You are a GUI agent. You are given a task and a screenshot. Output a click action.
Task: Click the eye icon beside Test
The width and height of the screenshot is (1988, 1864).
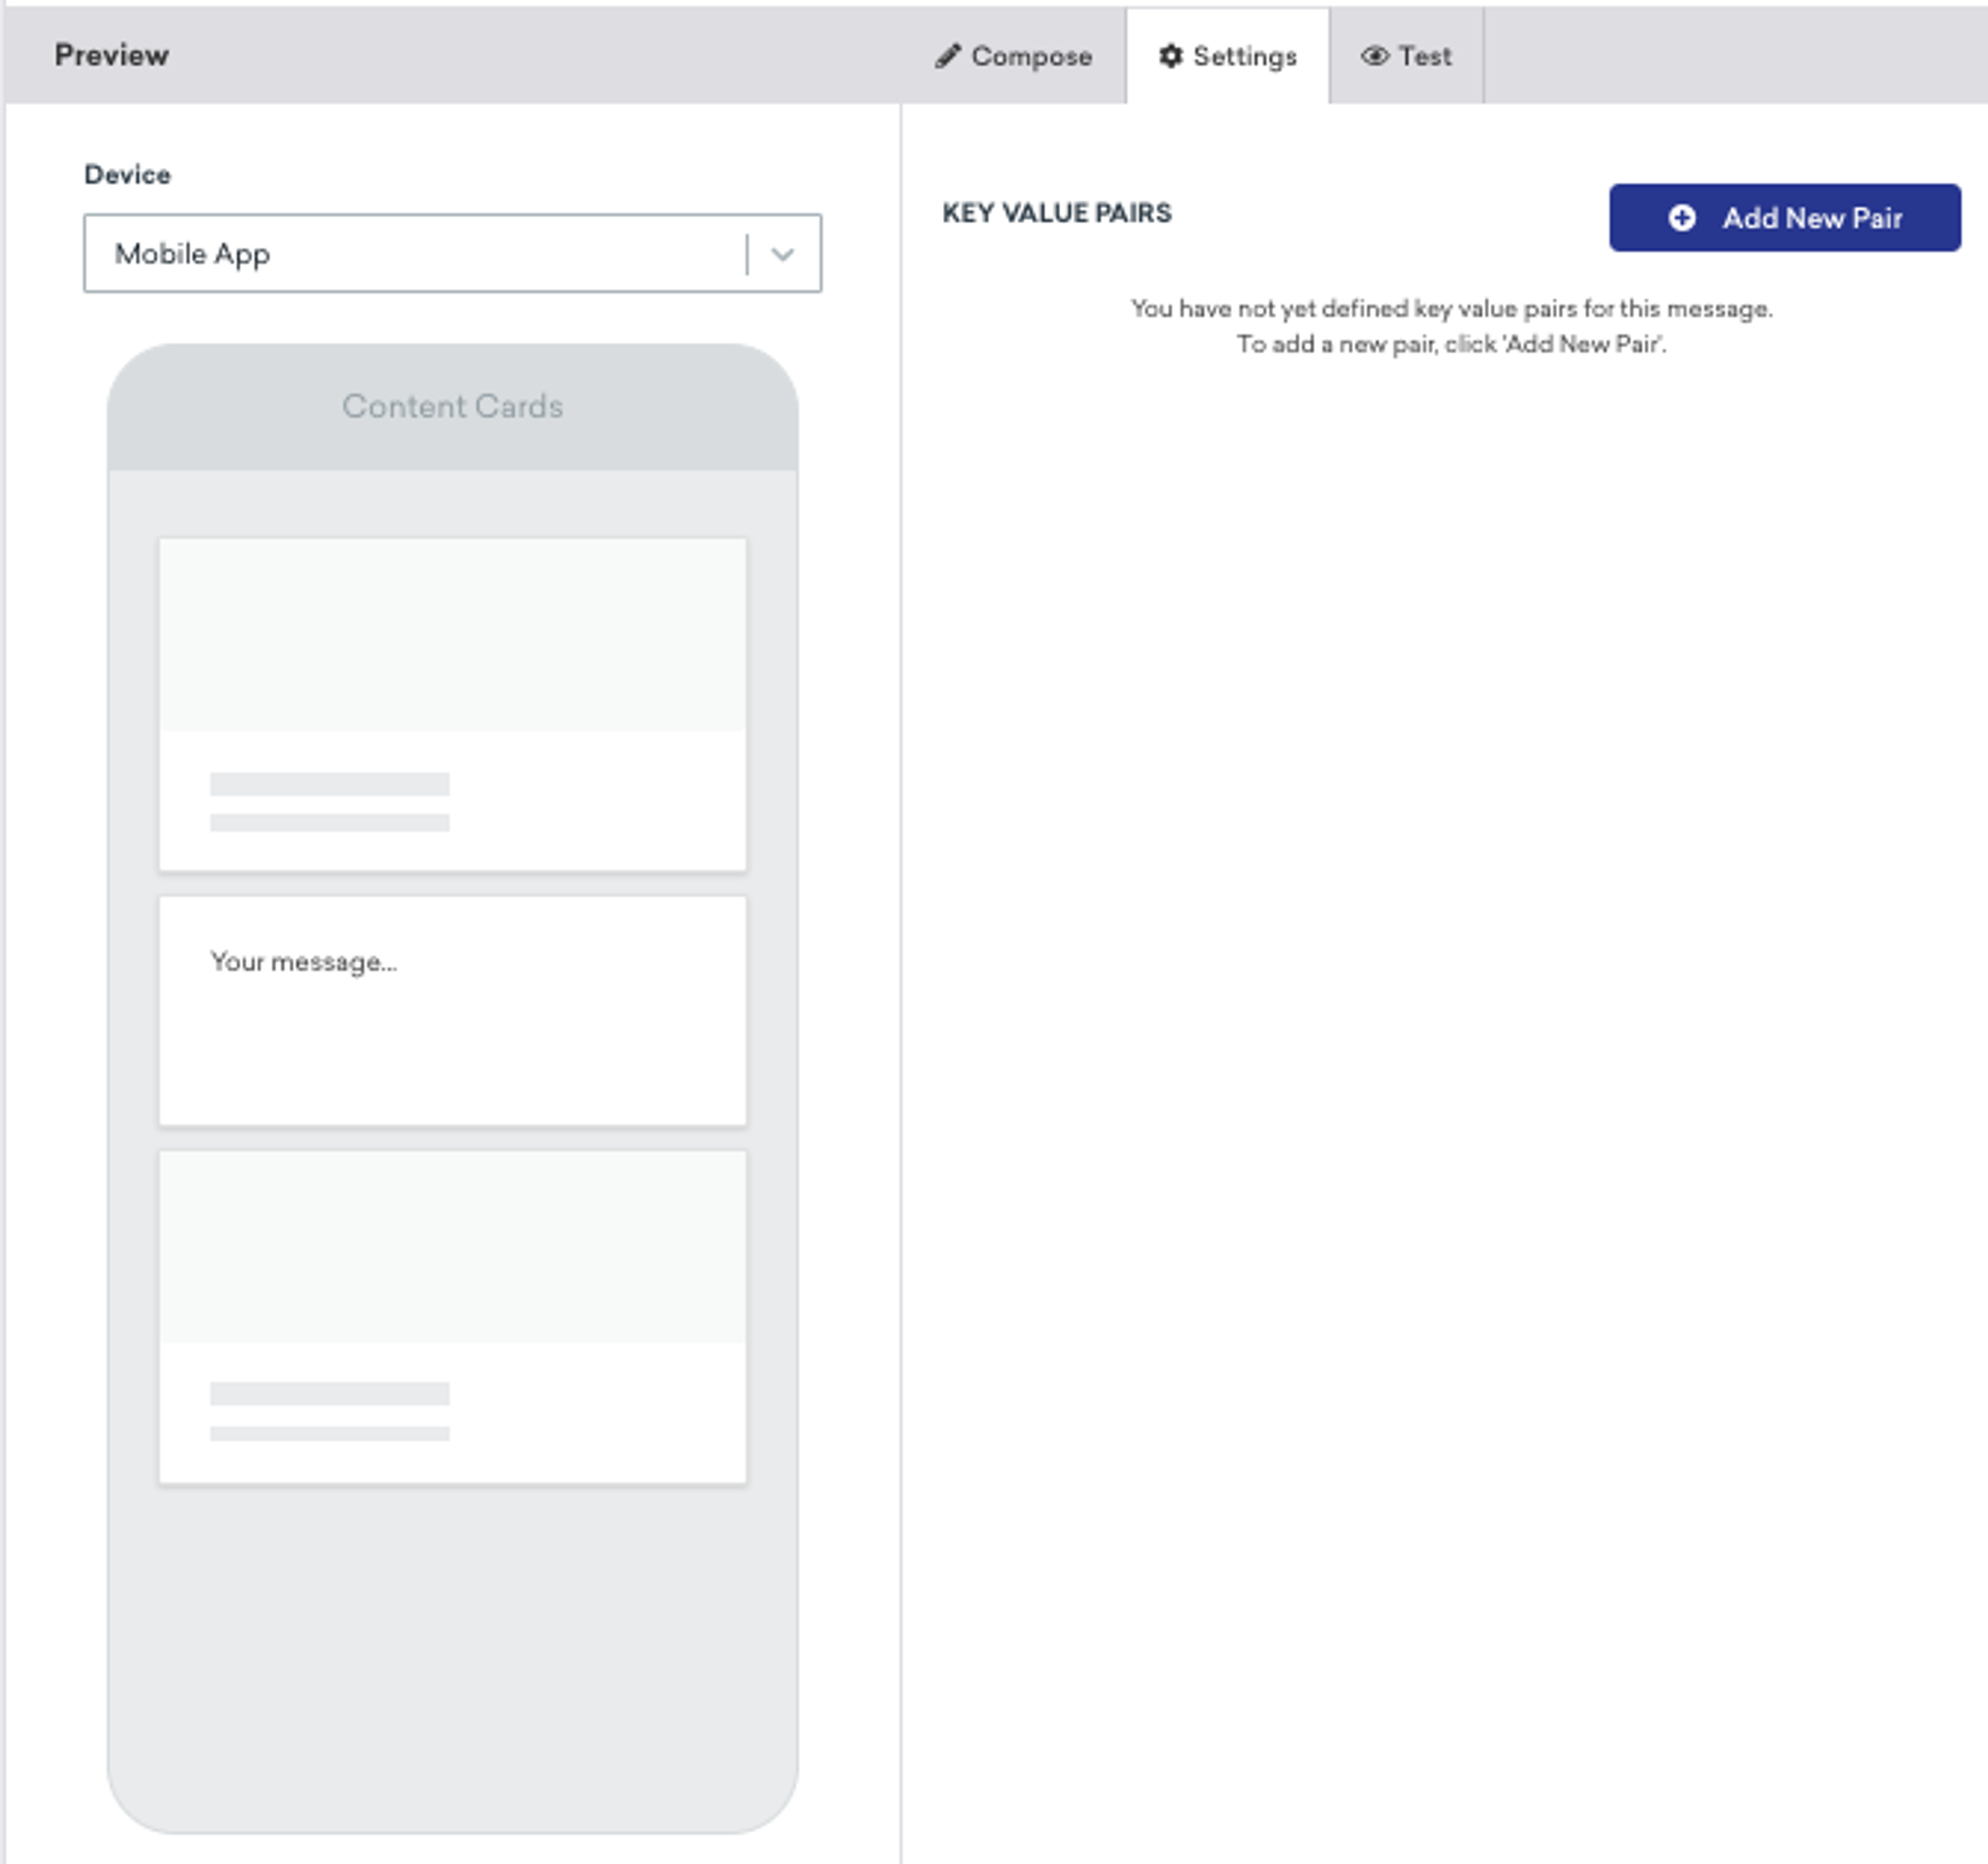pyautogui.click(x=1375, y=56)
